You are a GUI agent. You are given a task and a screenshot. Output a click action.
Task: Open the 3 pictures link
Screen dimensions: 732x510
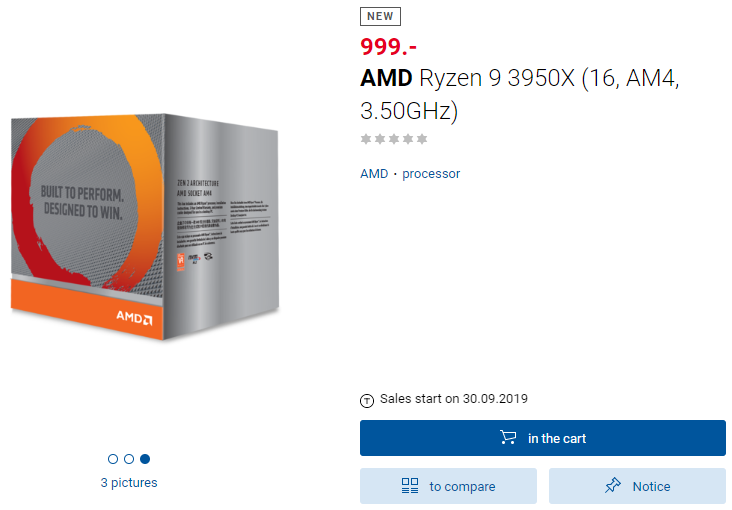coord(129,483)
